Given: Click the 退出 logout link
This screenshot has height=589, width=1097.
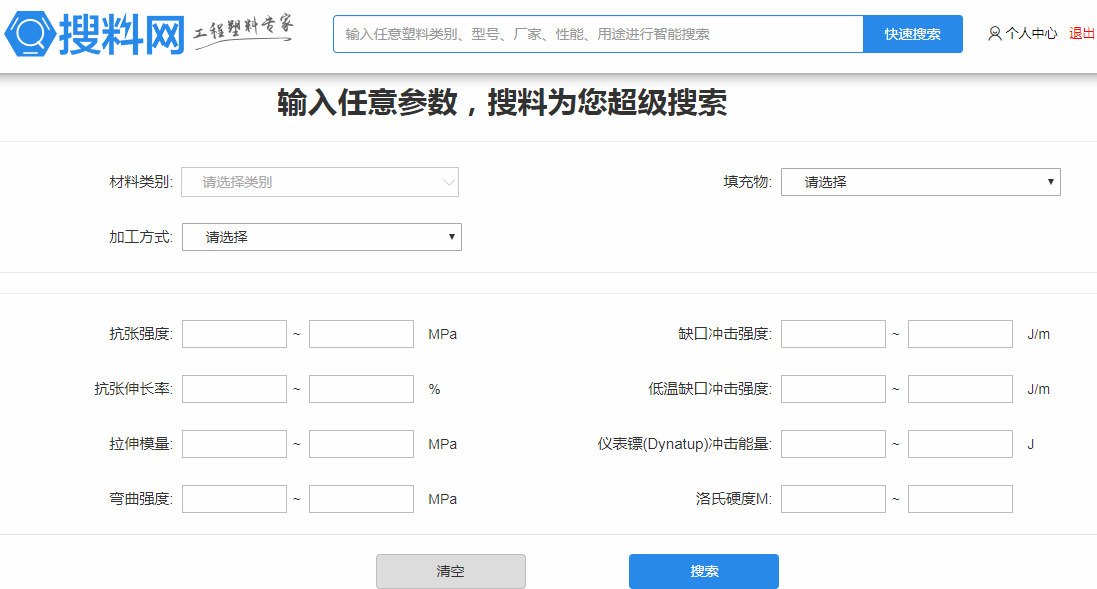Looking at the screenshot, I should click(1082, 33).
